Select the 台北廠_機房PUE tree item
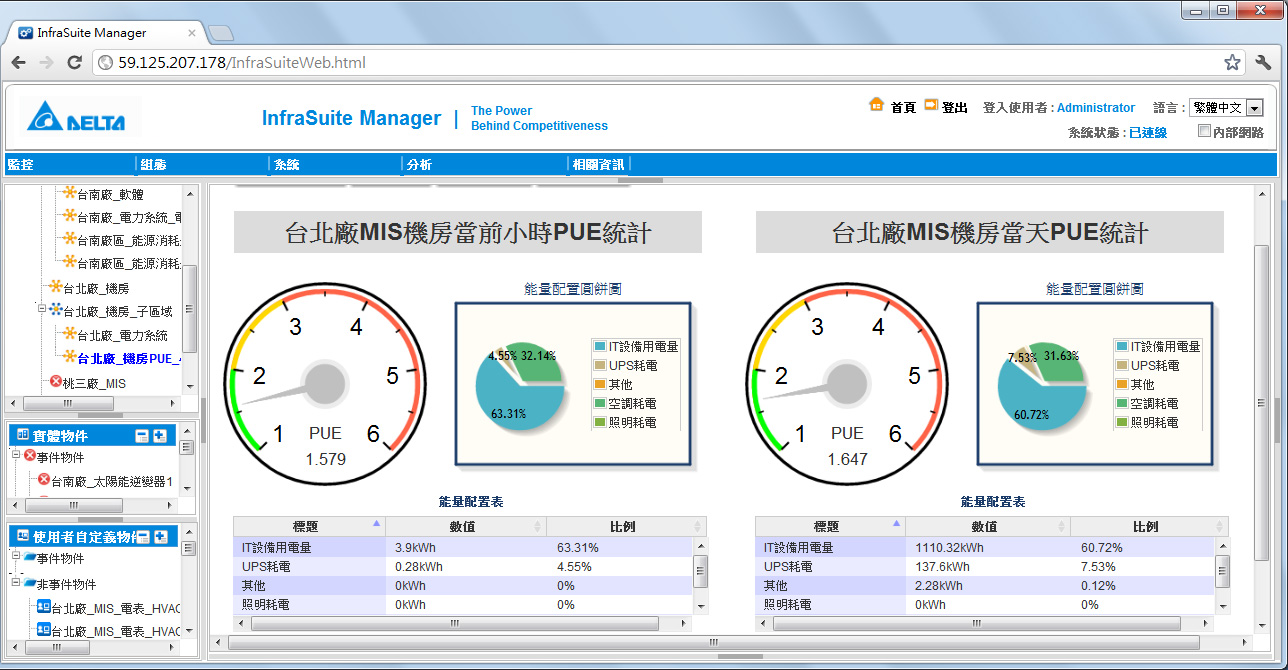The height and width of the screenshot is (670, 1288). pyautogui.click(x=128, y=358)
